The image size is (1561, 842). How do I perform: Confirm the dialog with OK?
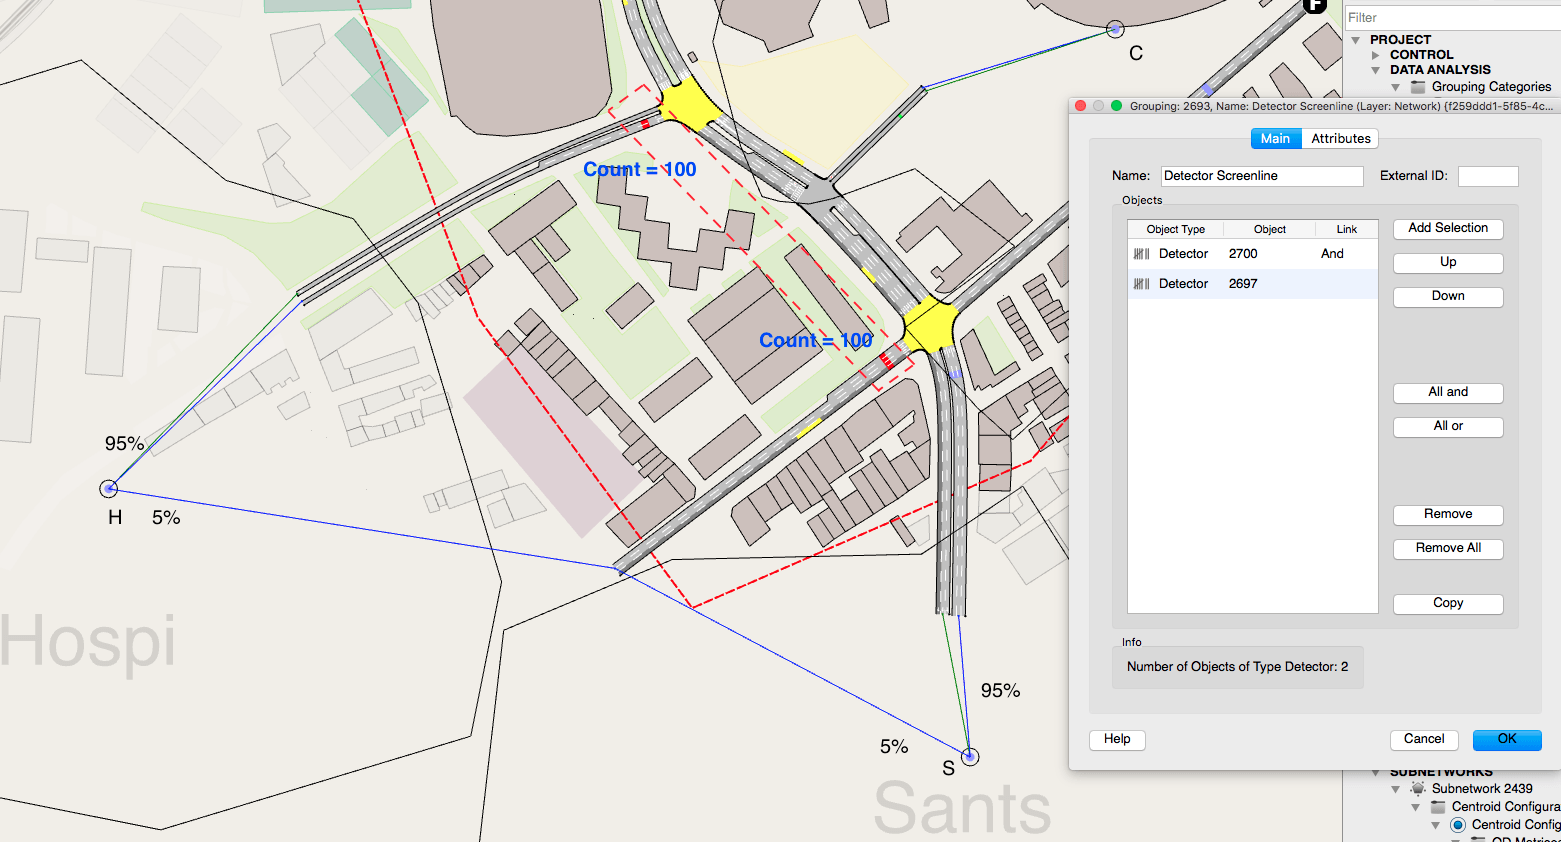(x=1507, y=739)
